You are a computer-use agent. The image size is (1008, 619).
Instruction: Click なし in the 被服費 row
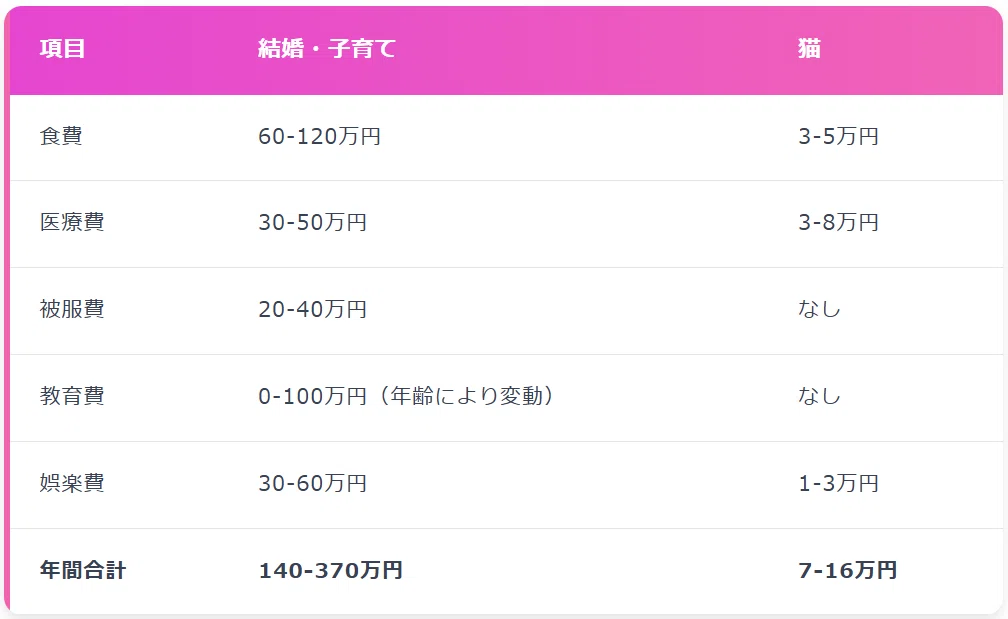click(x=819, y=309)
